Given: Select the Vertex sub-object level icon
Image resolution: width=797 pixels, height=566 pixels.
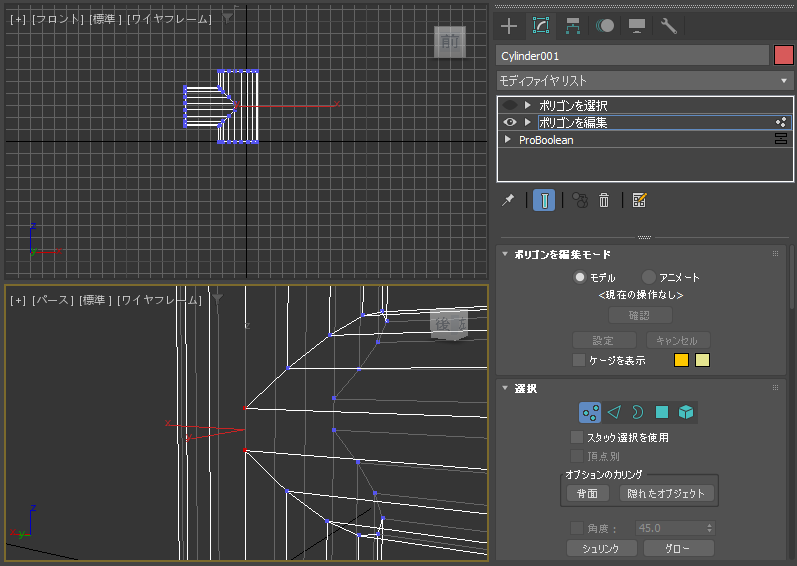Looking at the screenshot, I should [590, 412].
